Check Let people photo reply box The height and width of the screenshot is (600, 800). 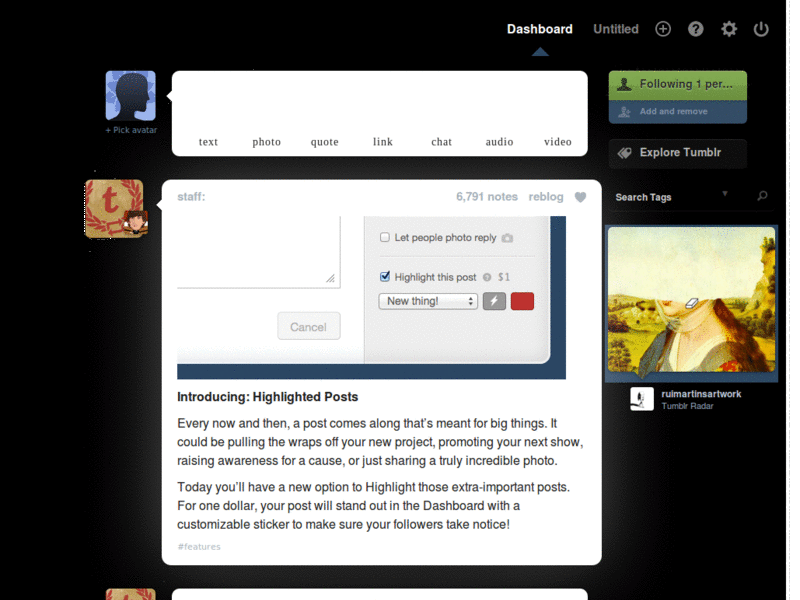click(385, 237)
